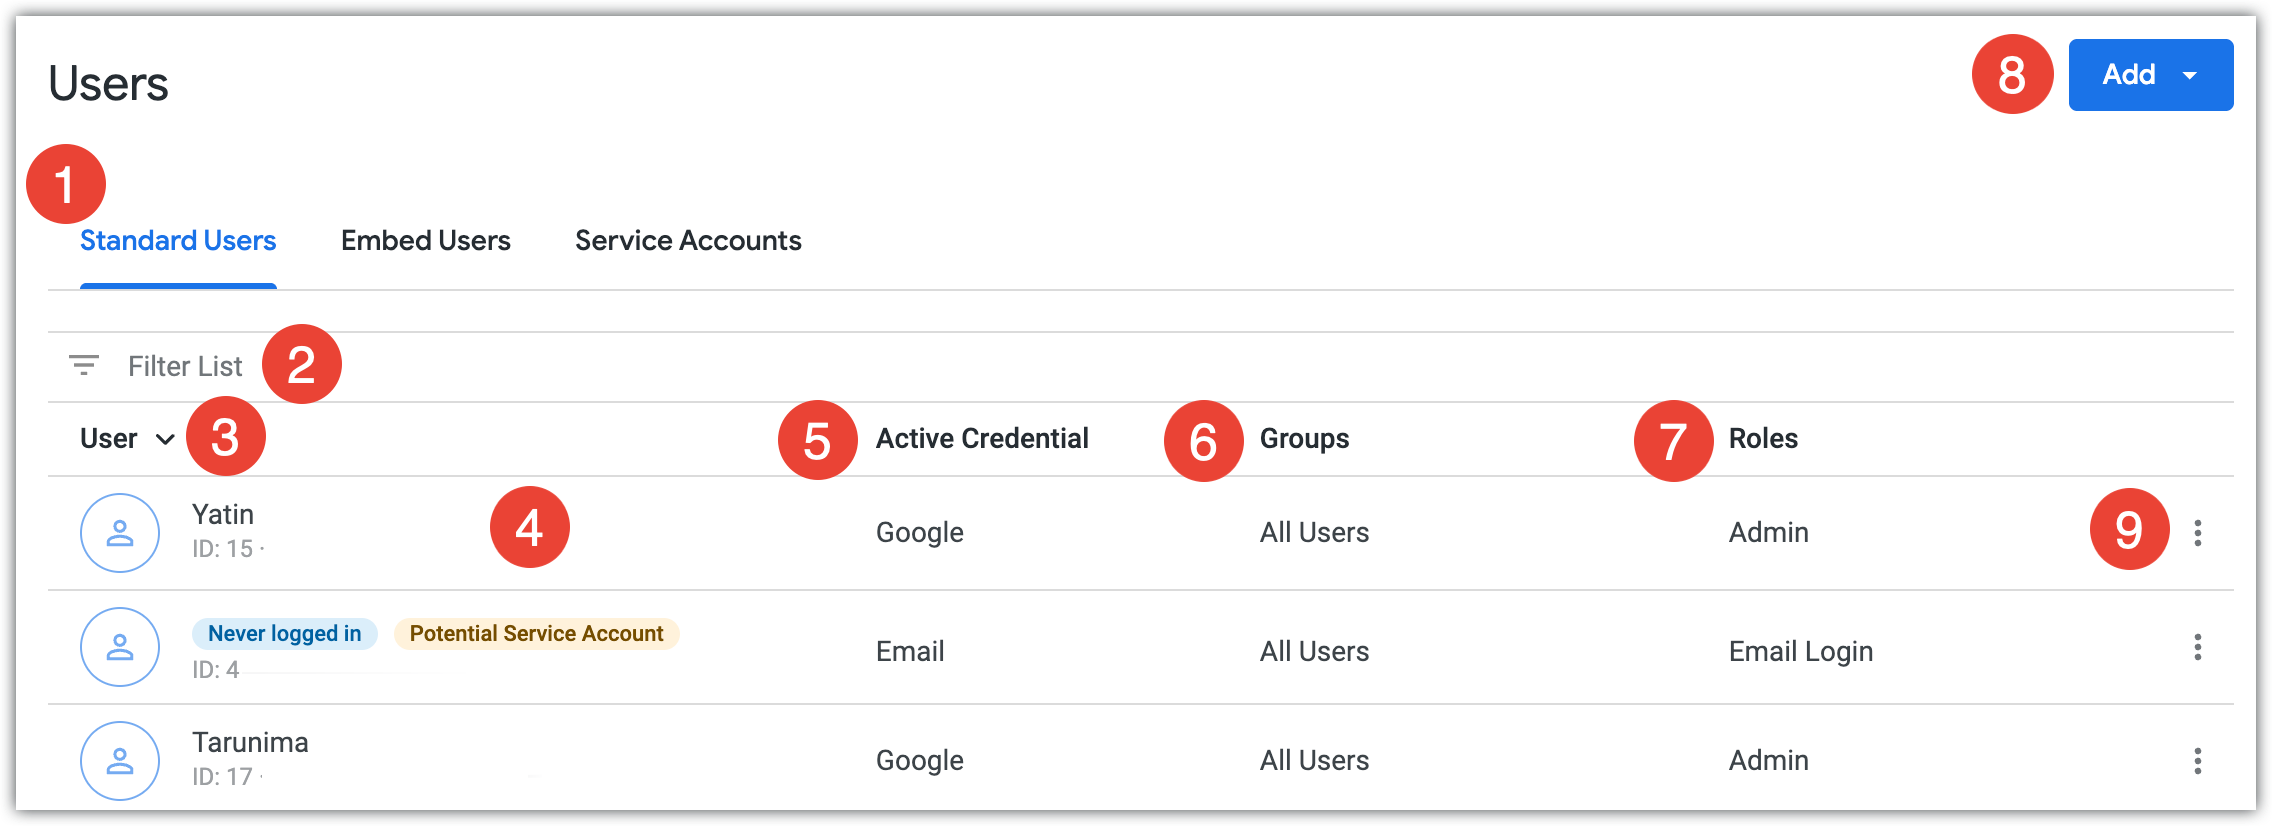Click Tarunima's user avatar icon
The height and width of the screenshot is (826, 2272).
(120, 761)
